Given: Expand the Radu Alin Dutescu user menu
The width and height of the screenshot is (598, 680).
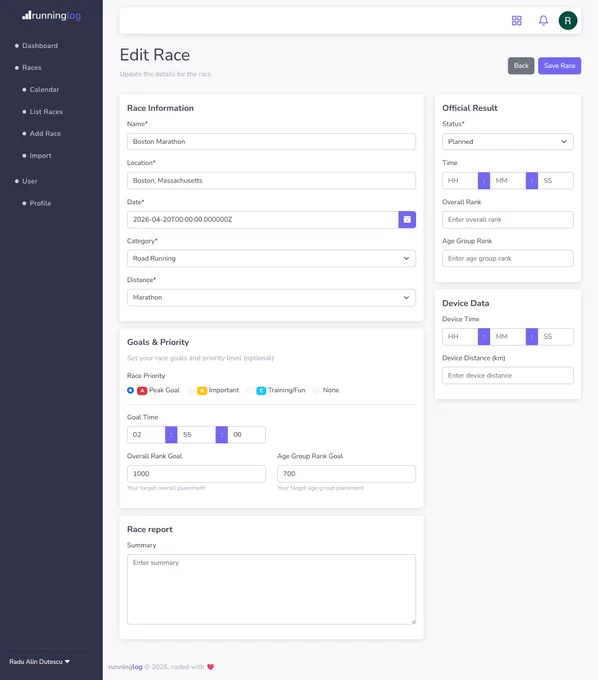Looking at the screenshot, I should point(39,661).
